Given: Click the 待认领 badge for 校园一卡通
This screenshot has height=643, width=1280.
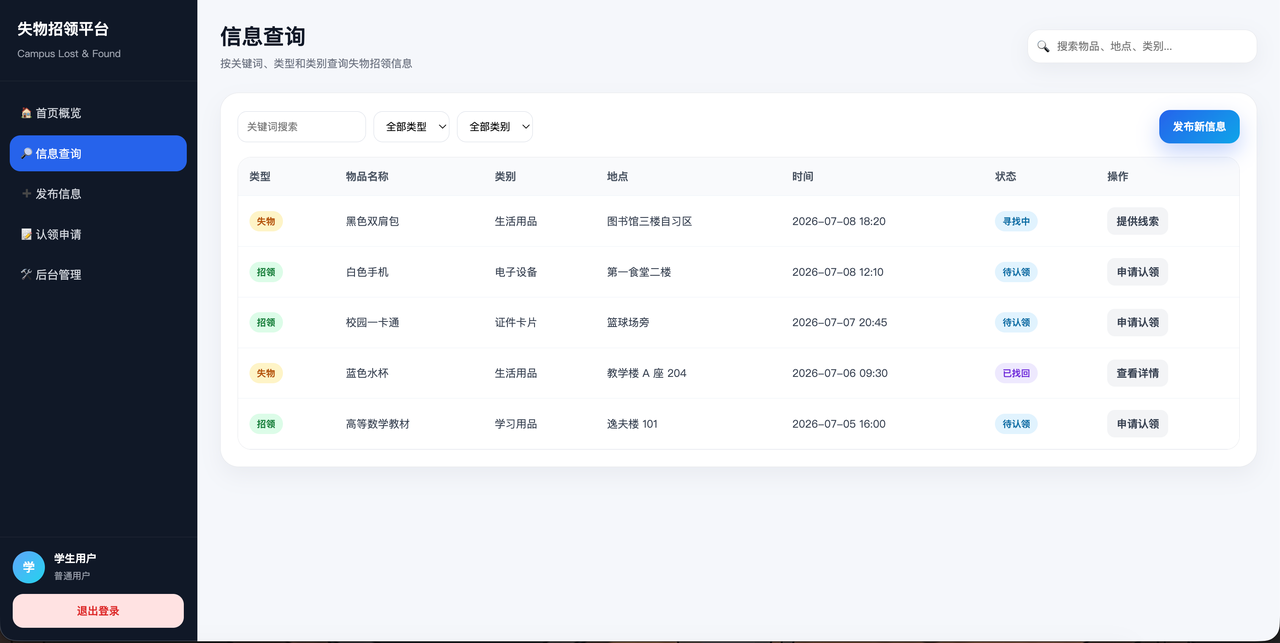Looking at the screenshot, I should pos(1016,322).
